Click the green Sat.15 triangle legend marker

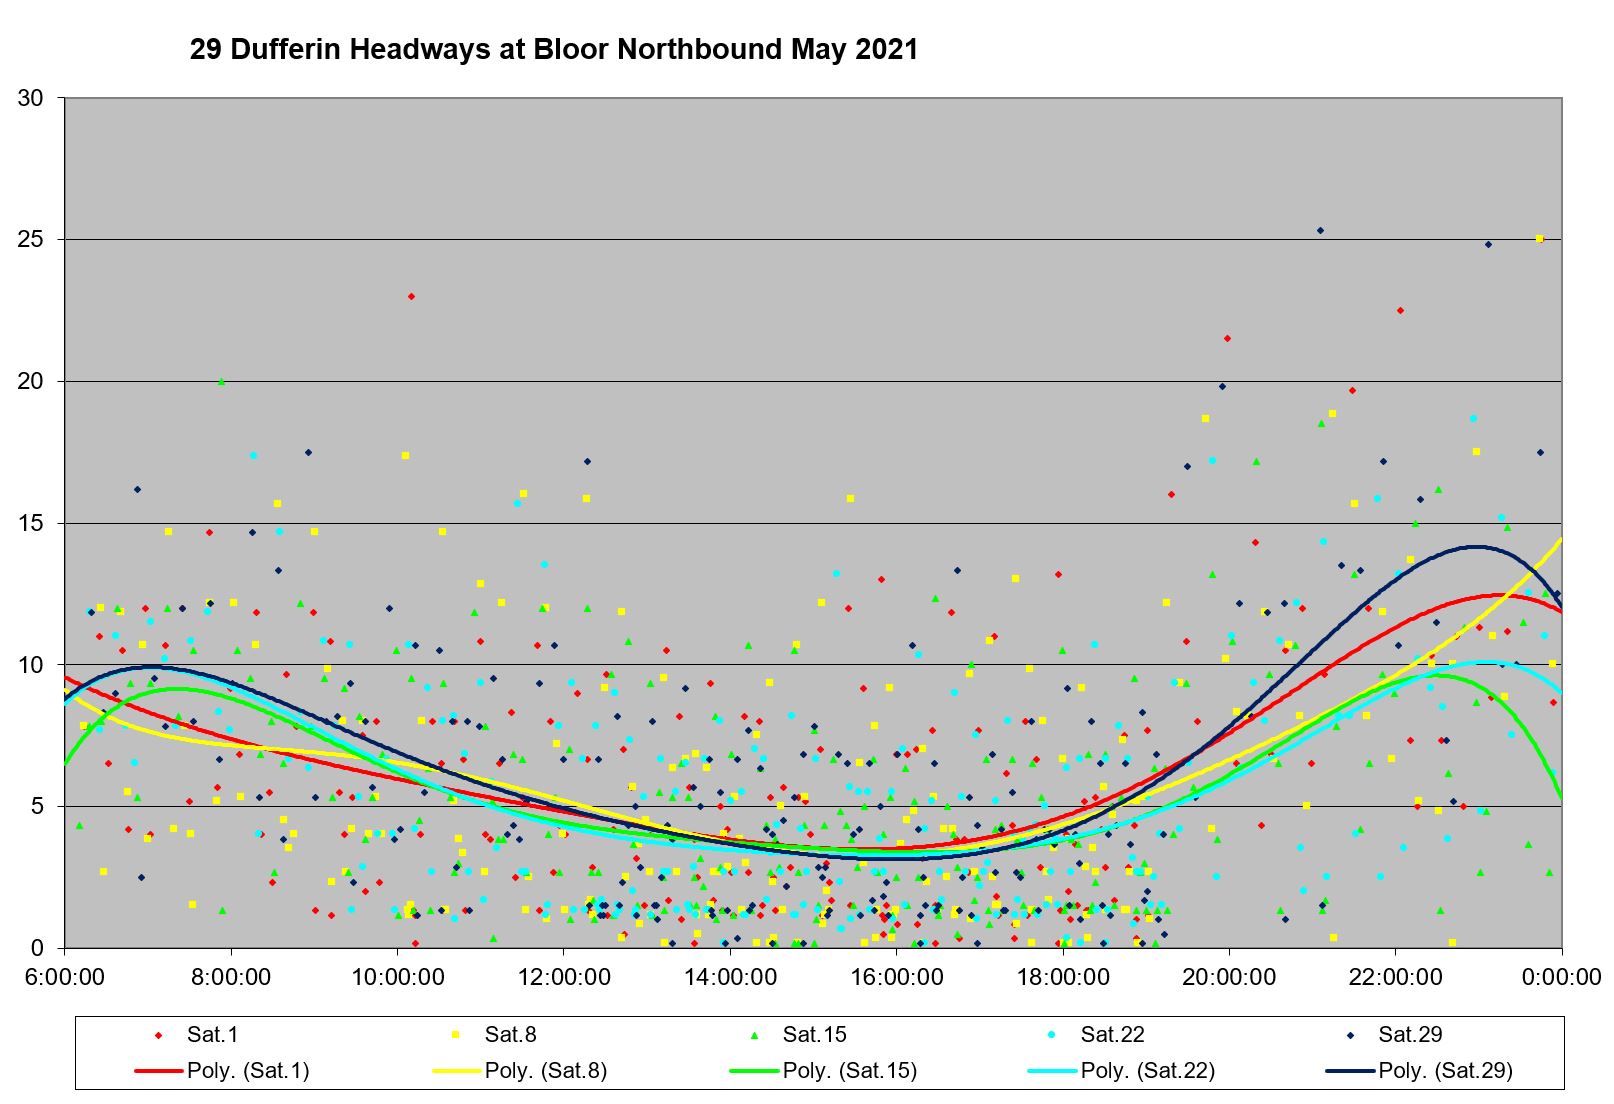point(755,1035)
